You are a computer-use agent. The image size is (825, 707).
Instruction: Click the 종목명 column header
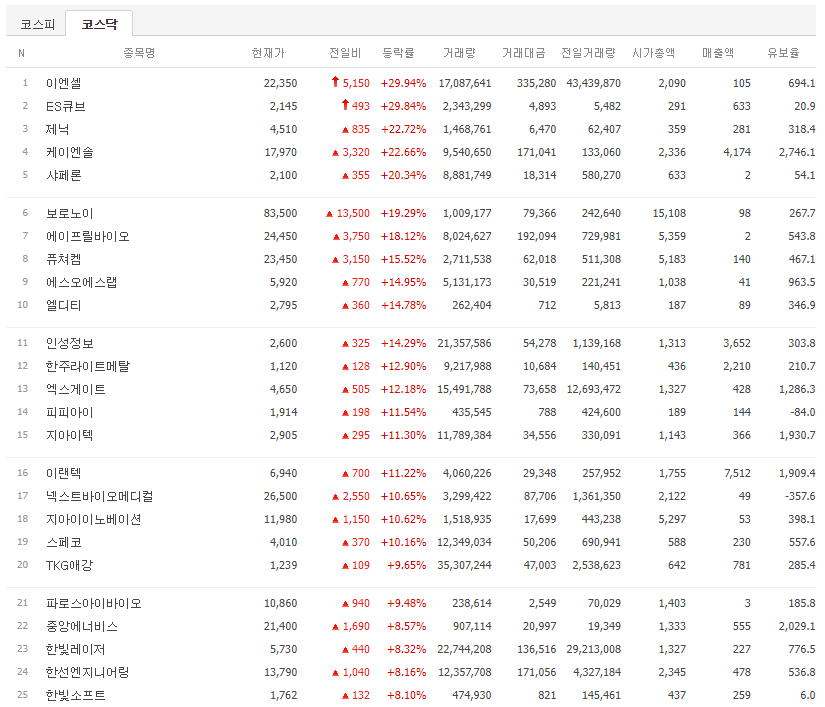pos(139,53)
